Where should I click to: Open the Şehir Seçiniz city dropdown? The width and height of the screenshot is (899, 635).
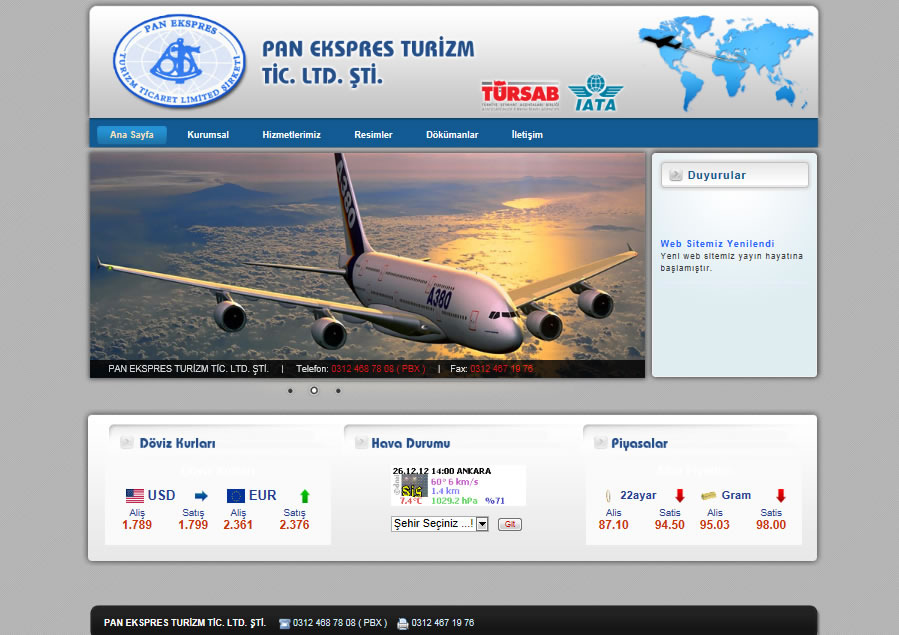(x=439, y=523)
